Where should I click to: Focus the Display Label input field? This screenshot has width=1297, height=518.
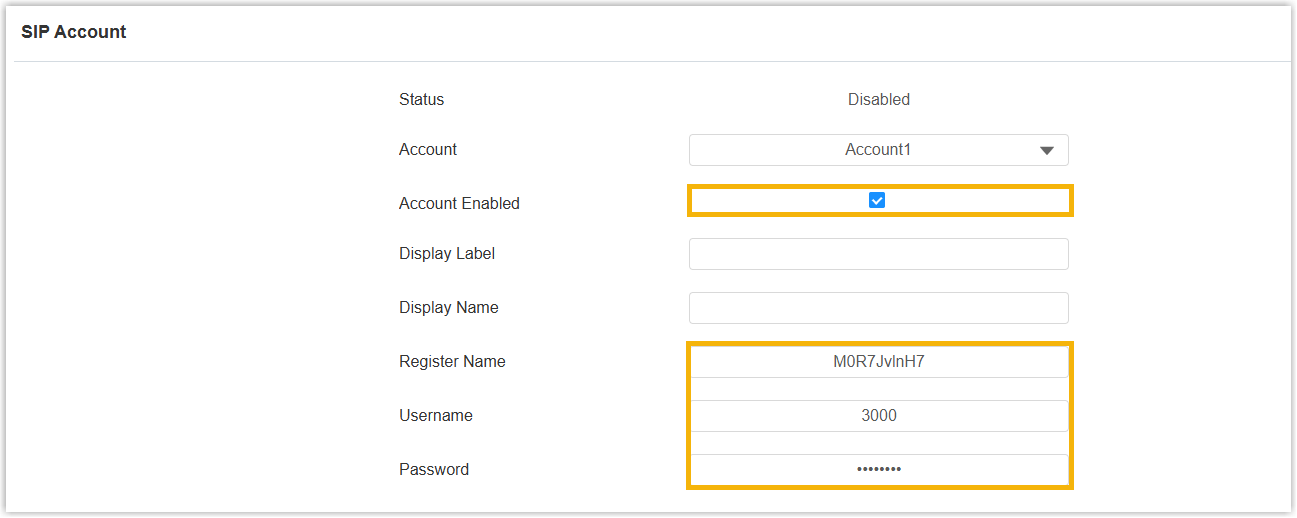pyautogui.click(x=878, y=254)
